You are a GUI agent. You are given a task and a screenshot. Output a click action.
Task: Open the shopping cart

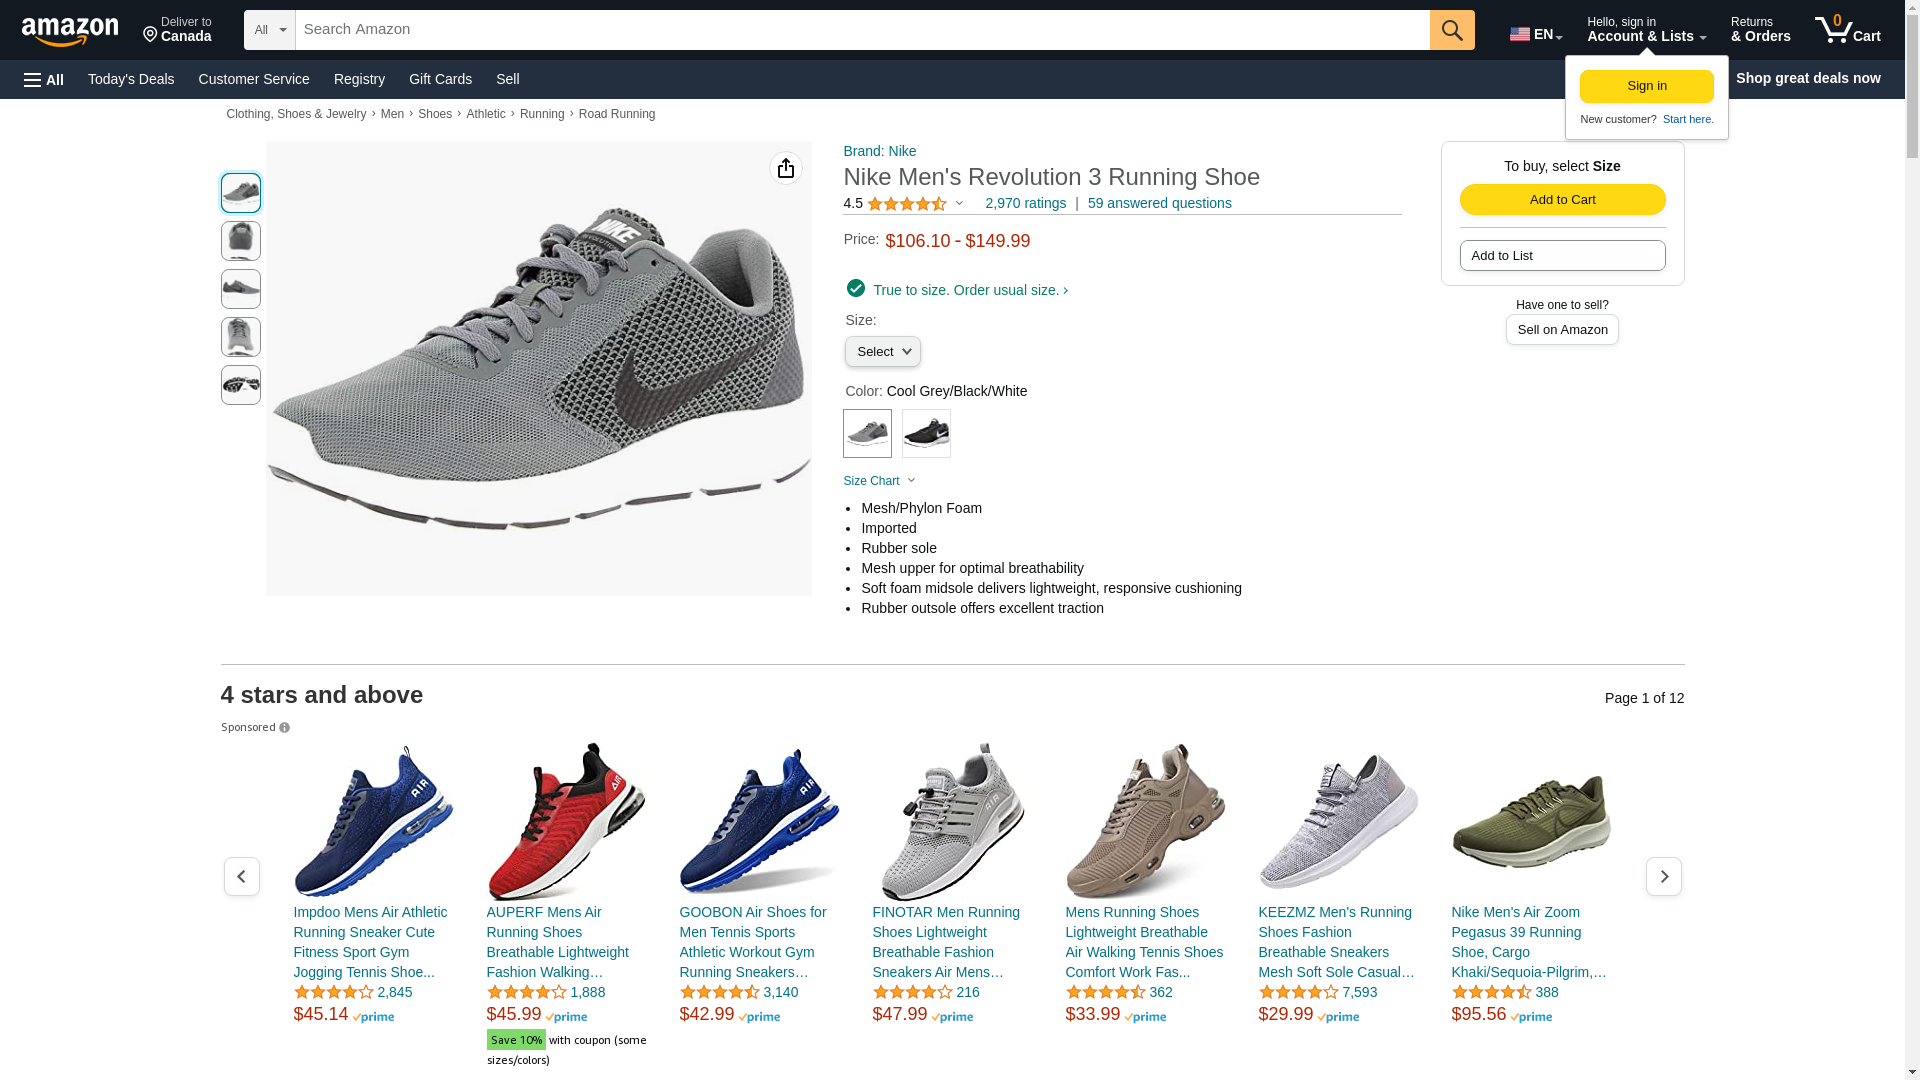click(1848, 30)
